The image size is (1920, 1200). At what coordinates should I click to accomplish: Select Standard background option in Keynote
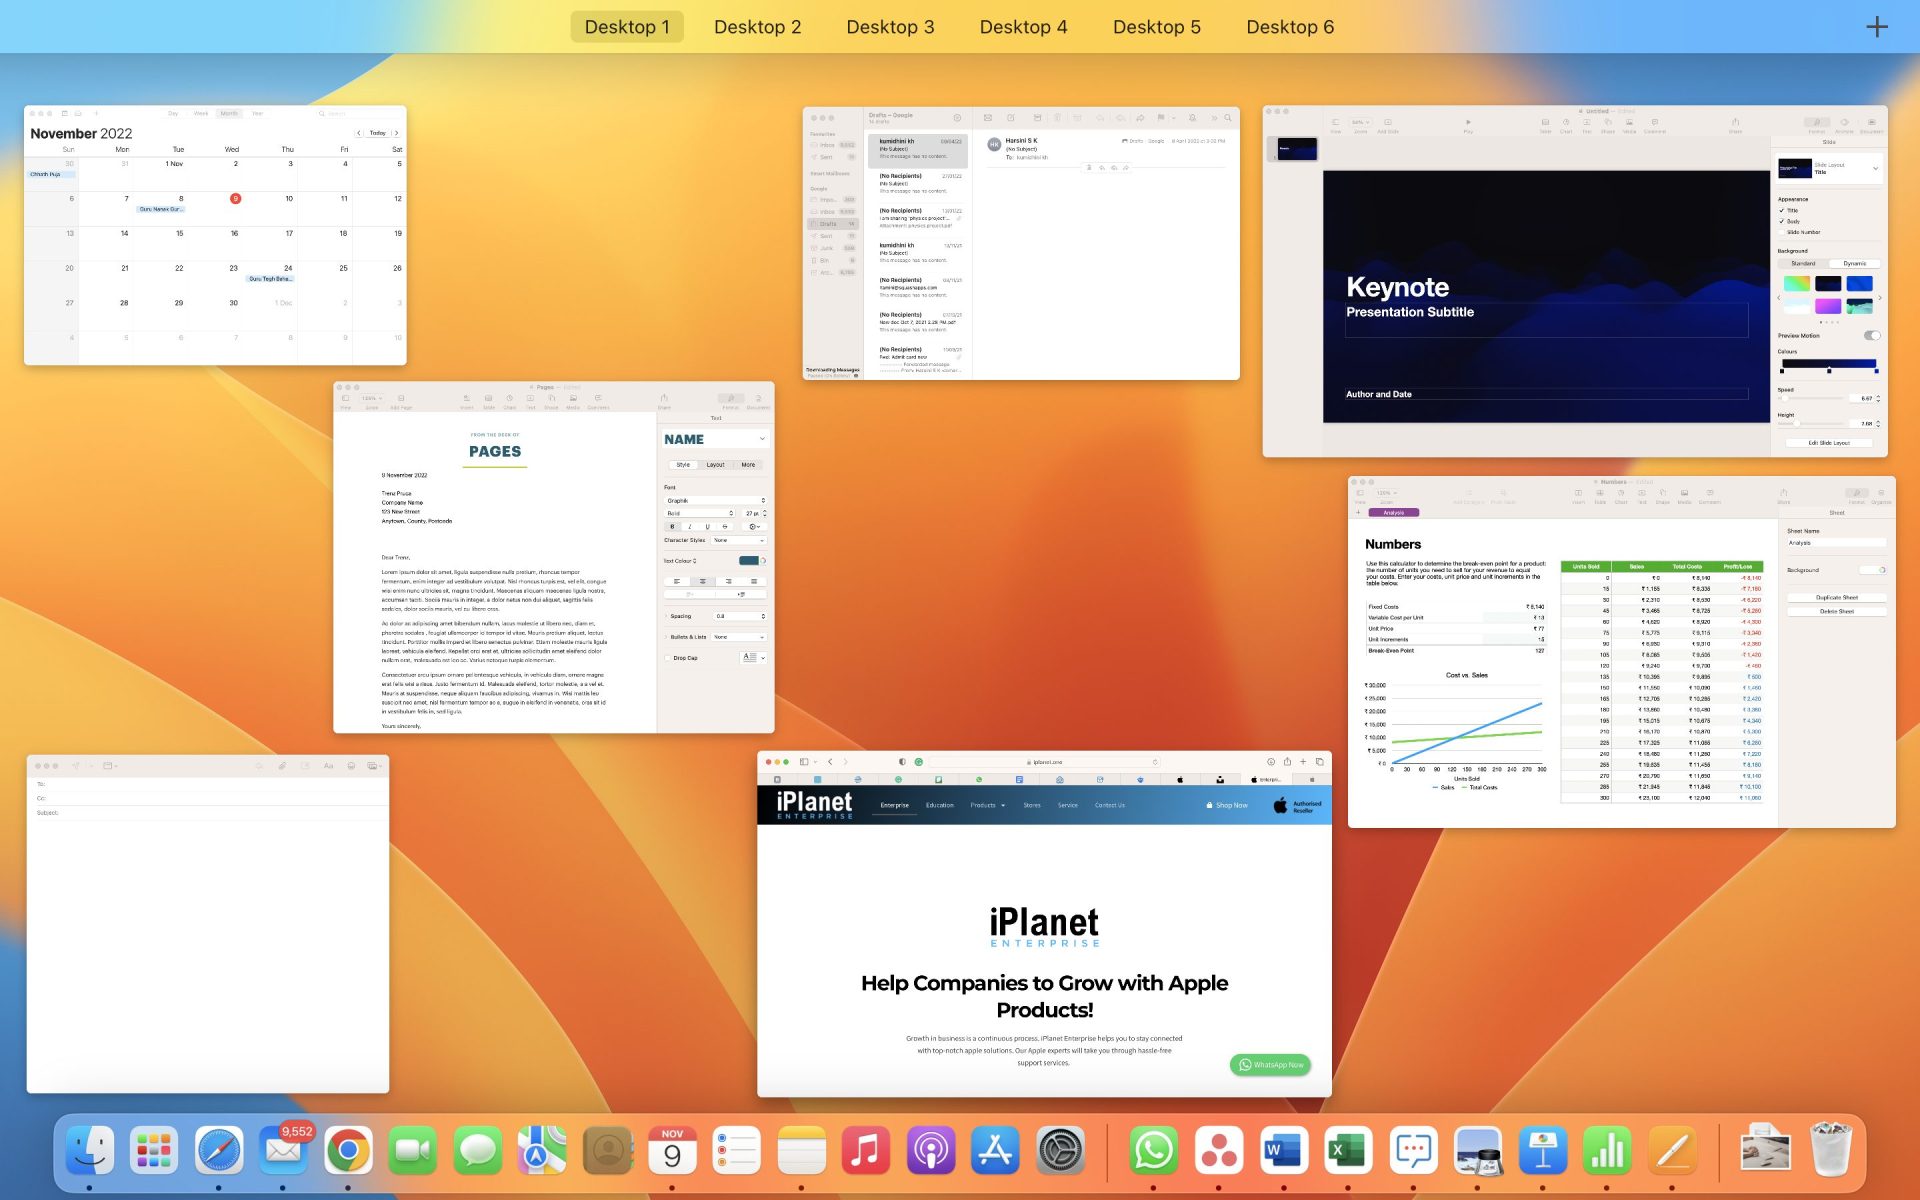tap(1803, 264)
